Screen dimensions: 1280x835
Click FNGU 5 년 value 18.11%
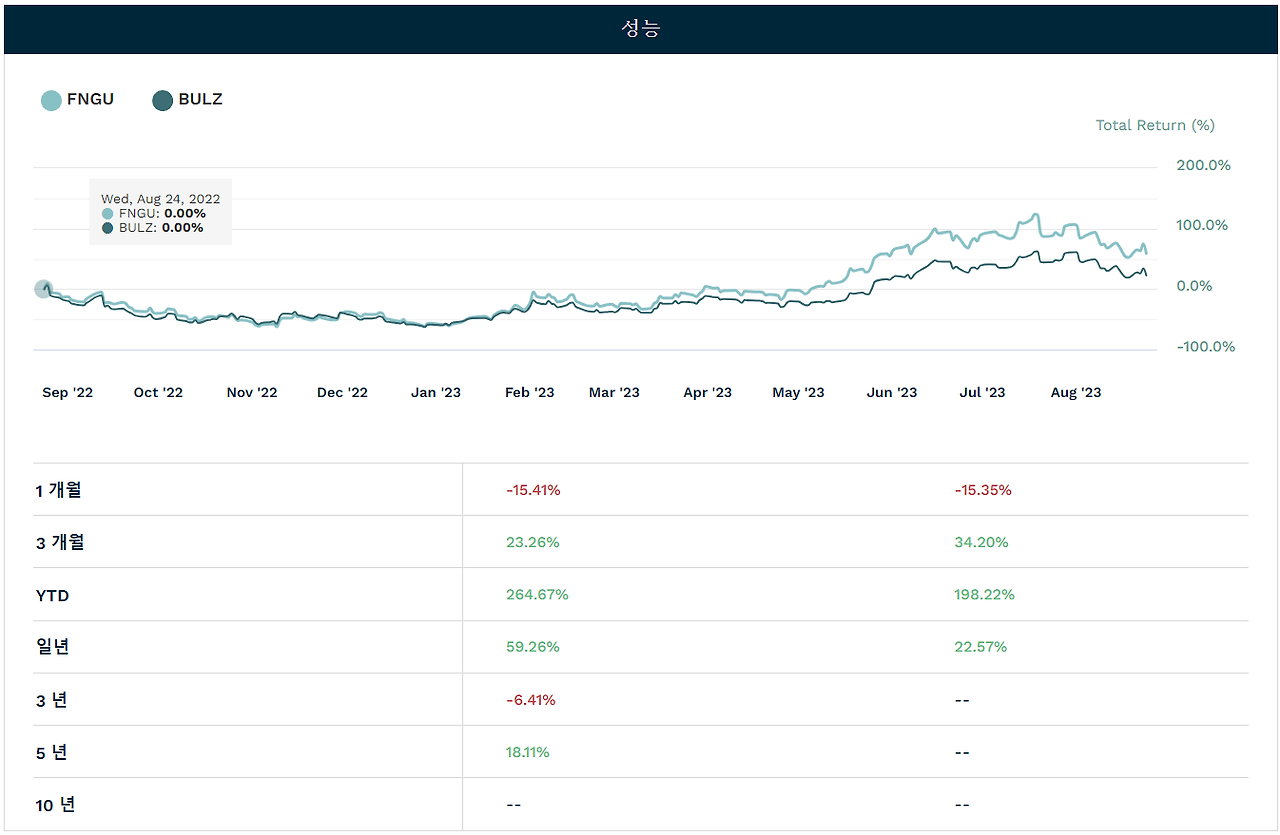(528, 752)
